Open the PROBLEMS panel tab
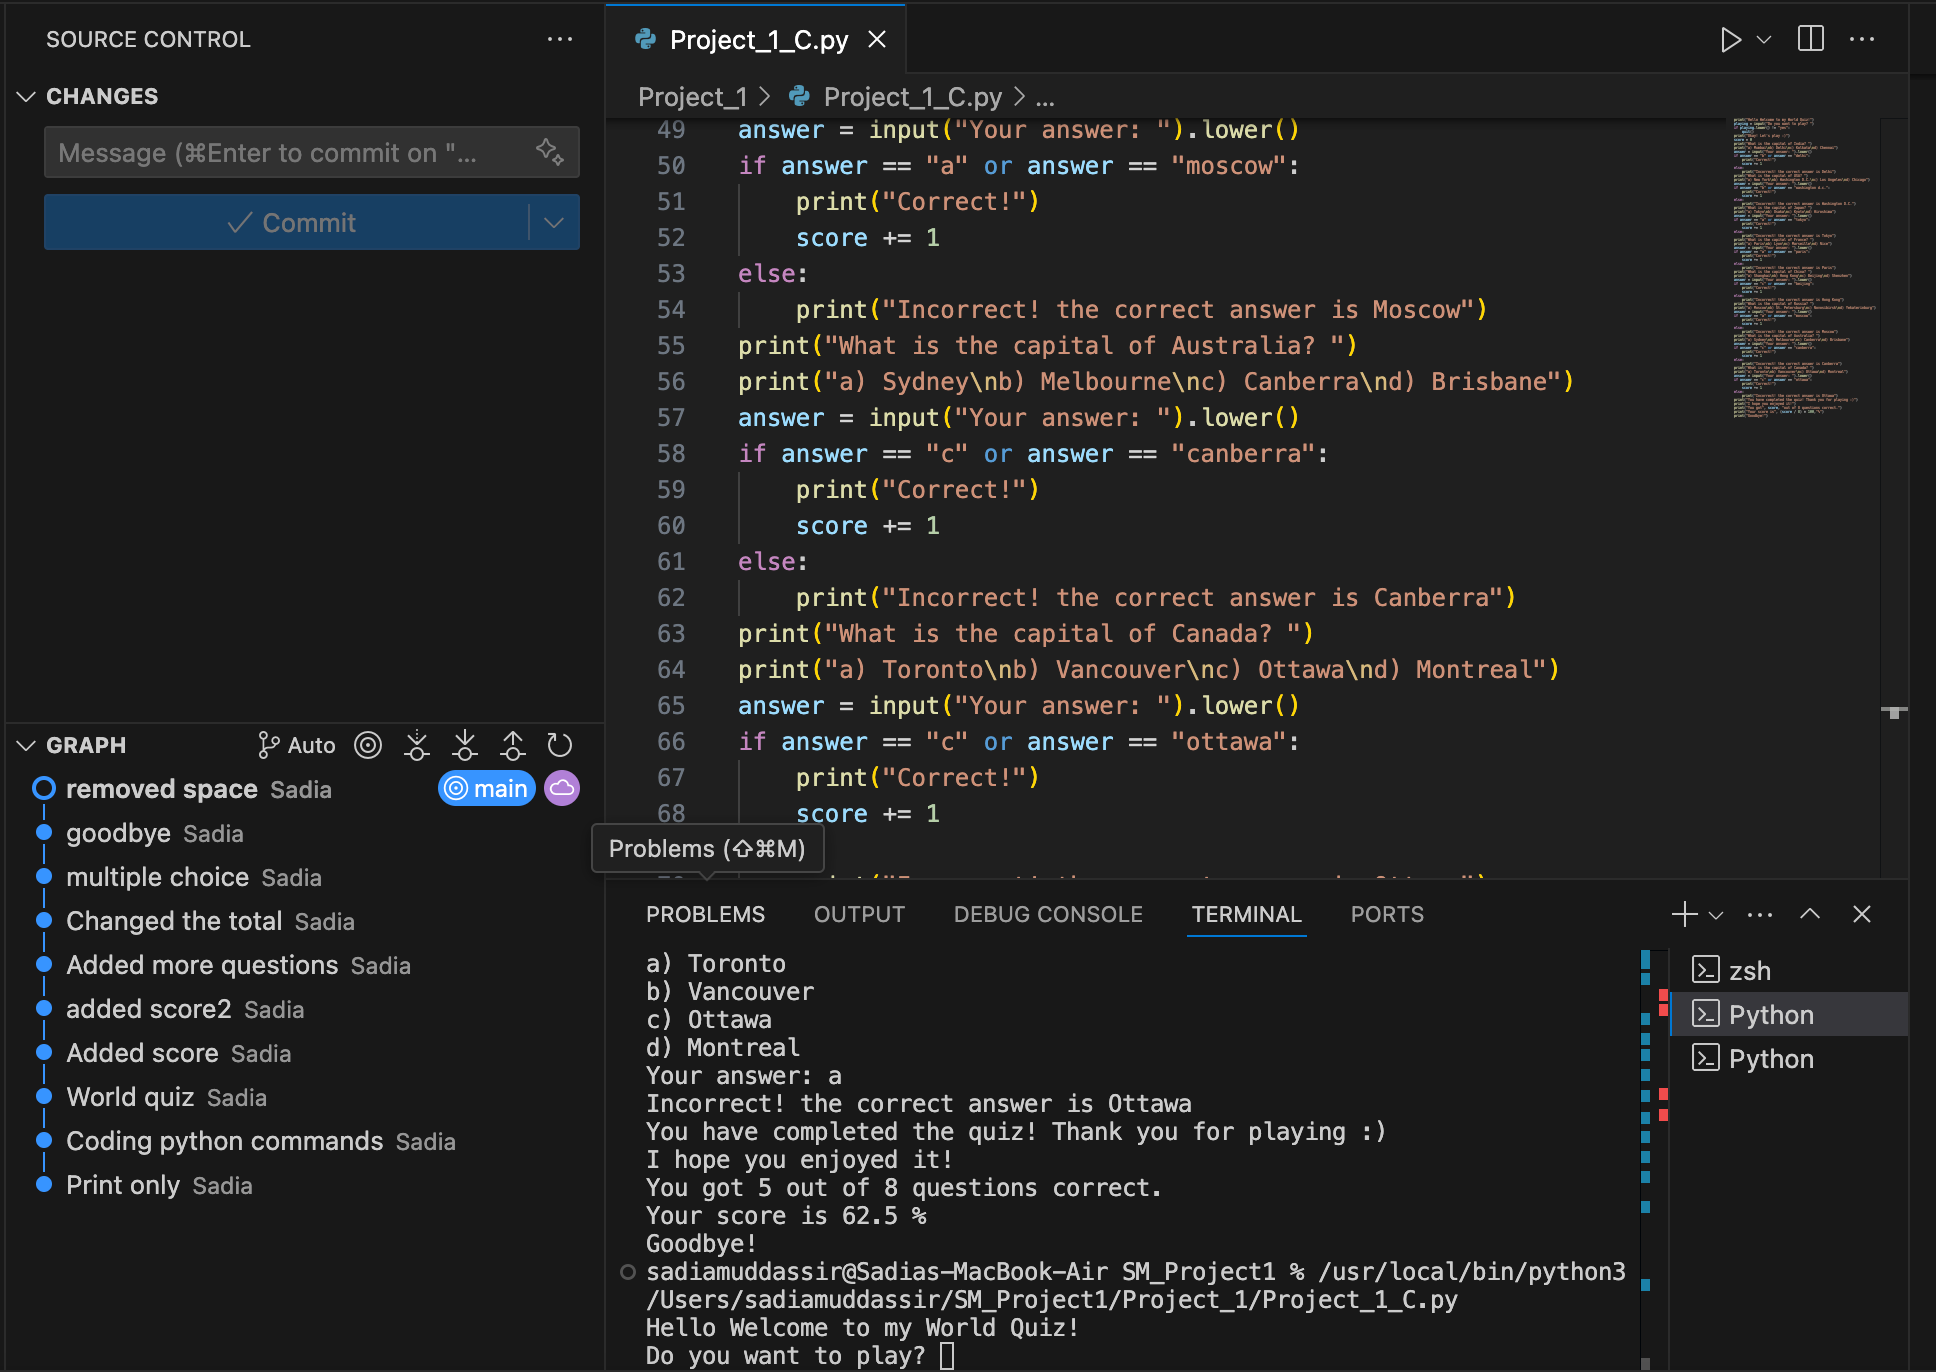The image size is (1936, 1372). [705, 914]
